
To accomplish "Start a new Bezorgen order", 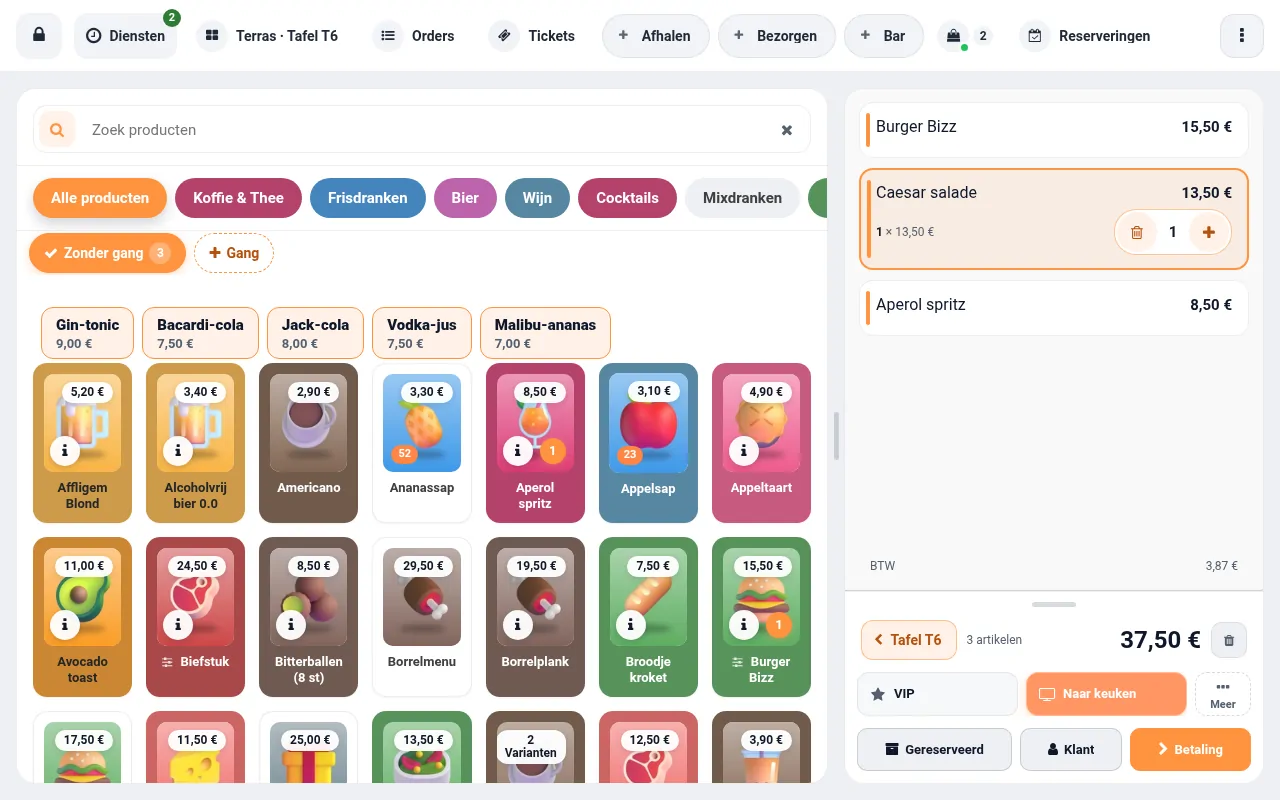I will tap(776, 36).
